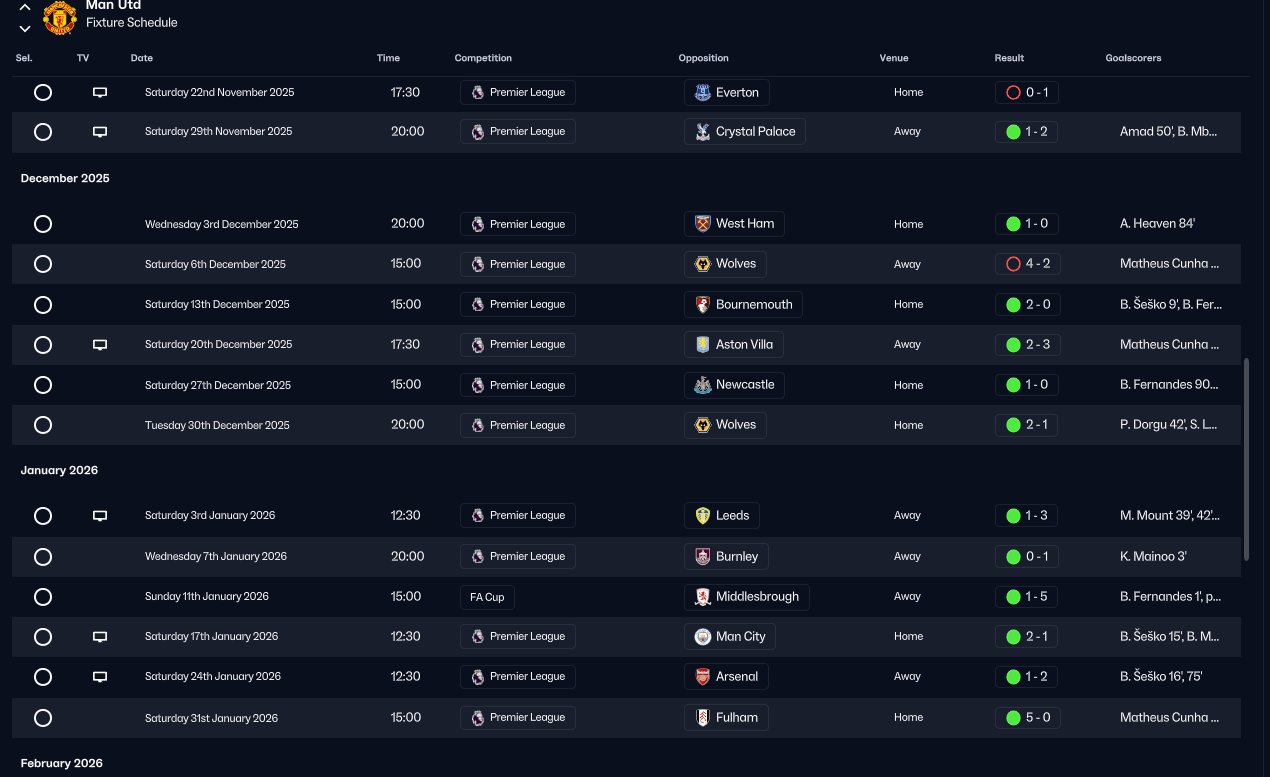Click 'Saturday 22nd November 2025' date

pos(220,92)
